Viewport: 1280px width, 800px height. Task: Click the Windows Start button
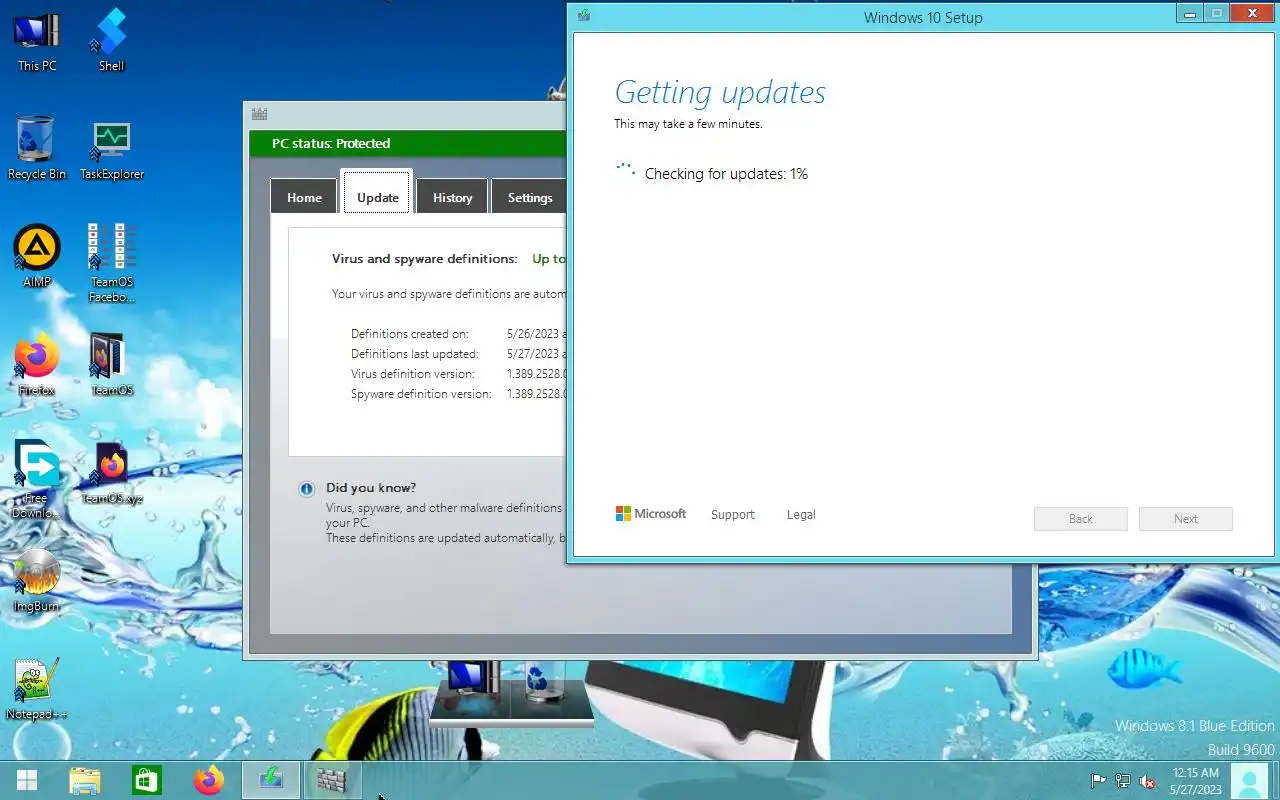point(27,780)
